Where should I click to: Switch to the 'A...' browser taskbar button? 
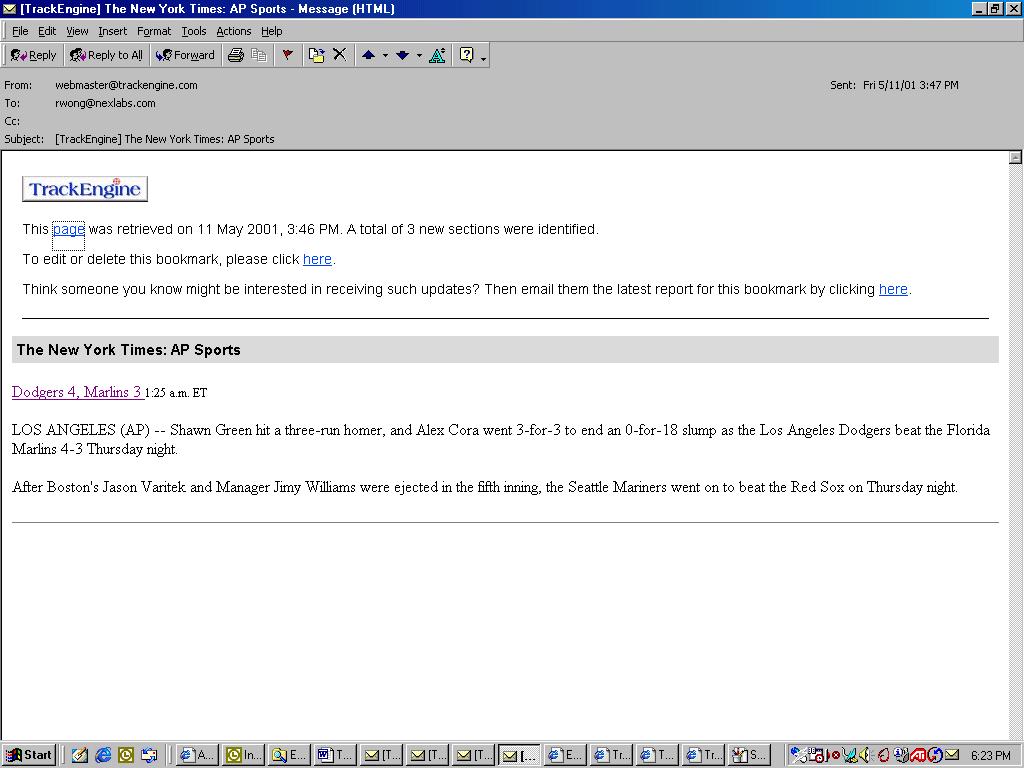coord(197,755)
